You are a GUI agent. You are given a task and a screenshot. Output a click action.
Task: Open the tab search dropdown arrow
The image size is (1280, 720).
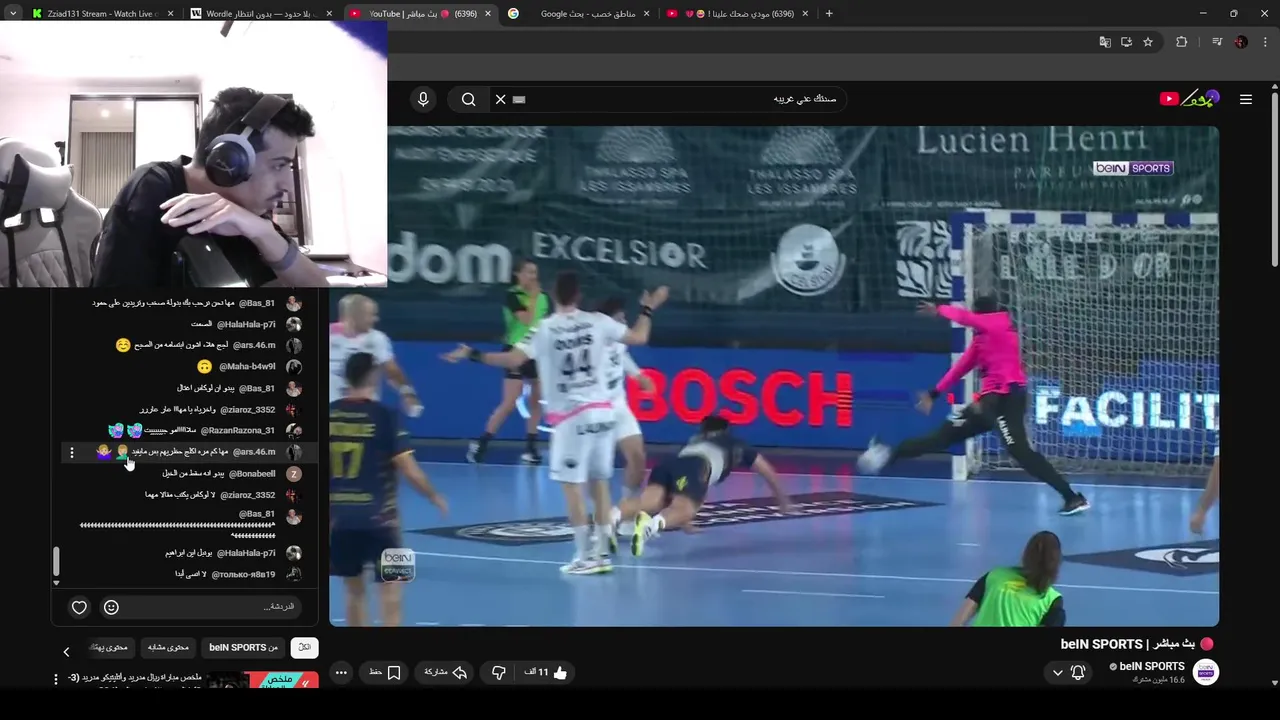(11, 14)
